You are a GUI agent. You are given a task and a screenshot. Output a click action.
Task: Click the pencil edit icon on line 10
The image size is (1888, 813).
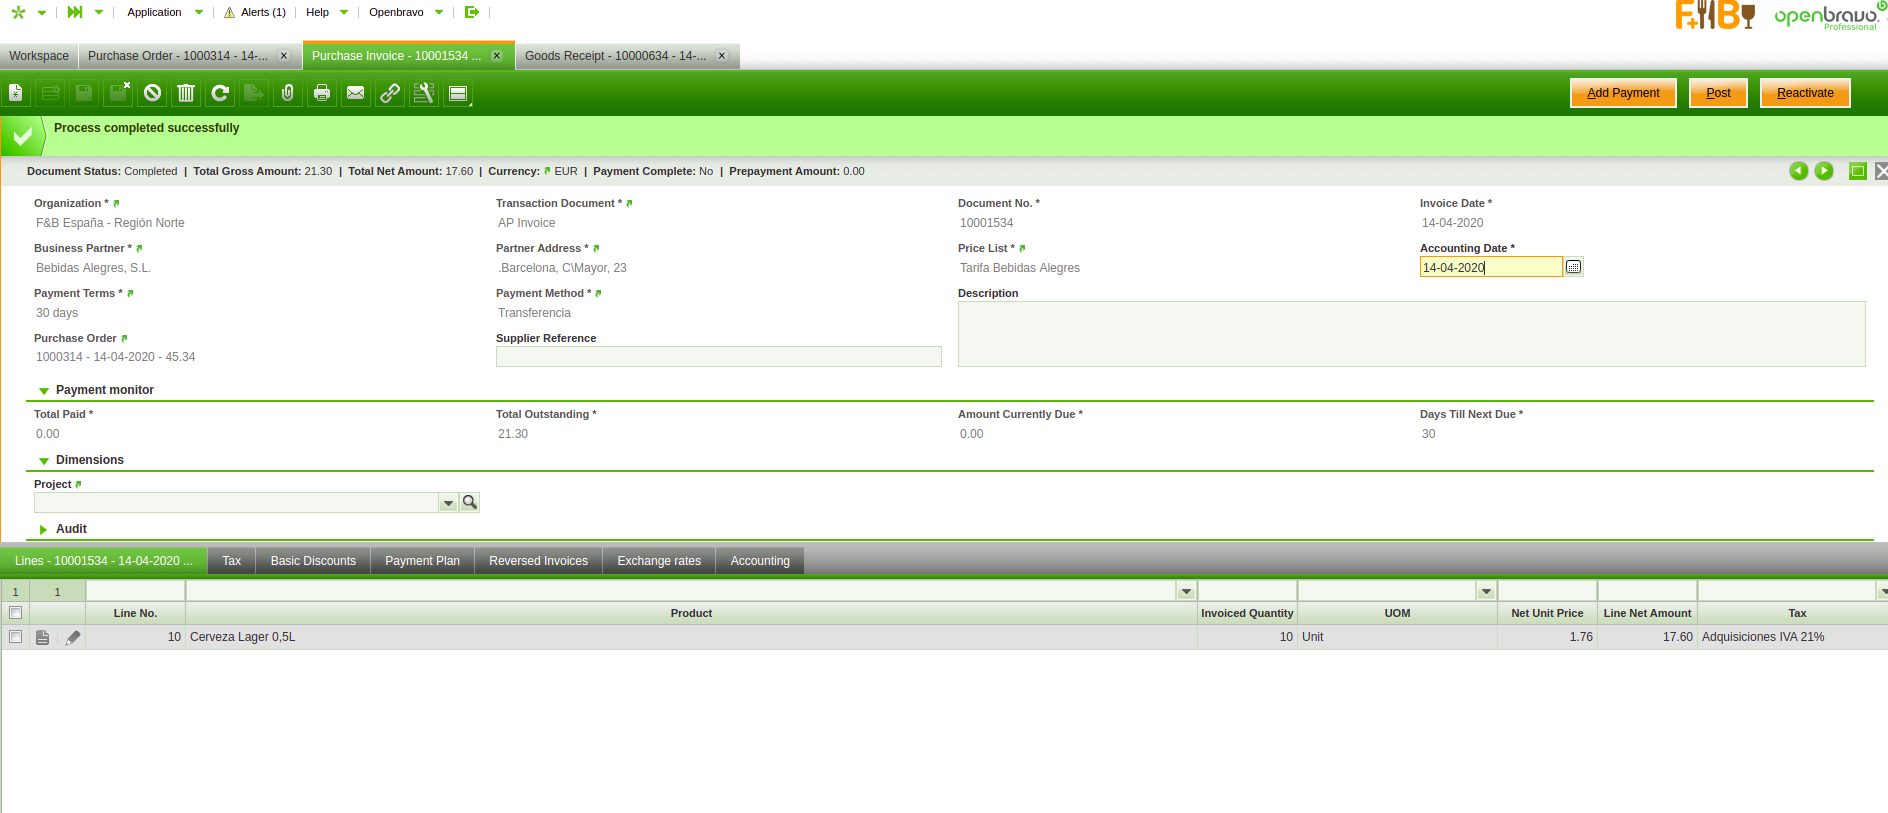(x=73, y=637)
